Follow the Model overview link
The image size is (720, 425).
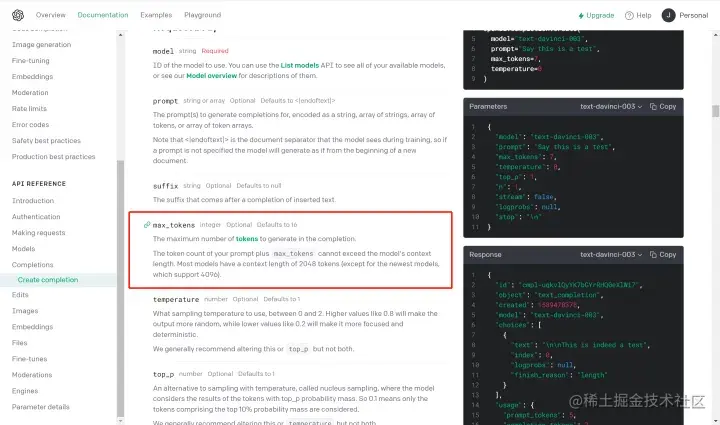pos(211,76)
